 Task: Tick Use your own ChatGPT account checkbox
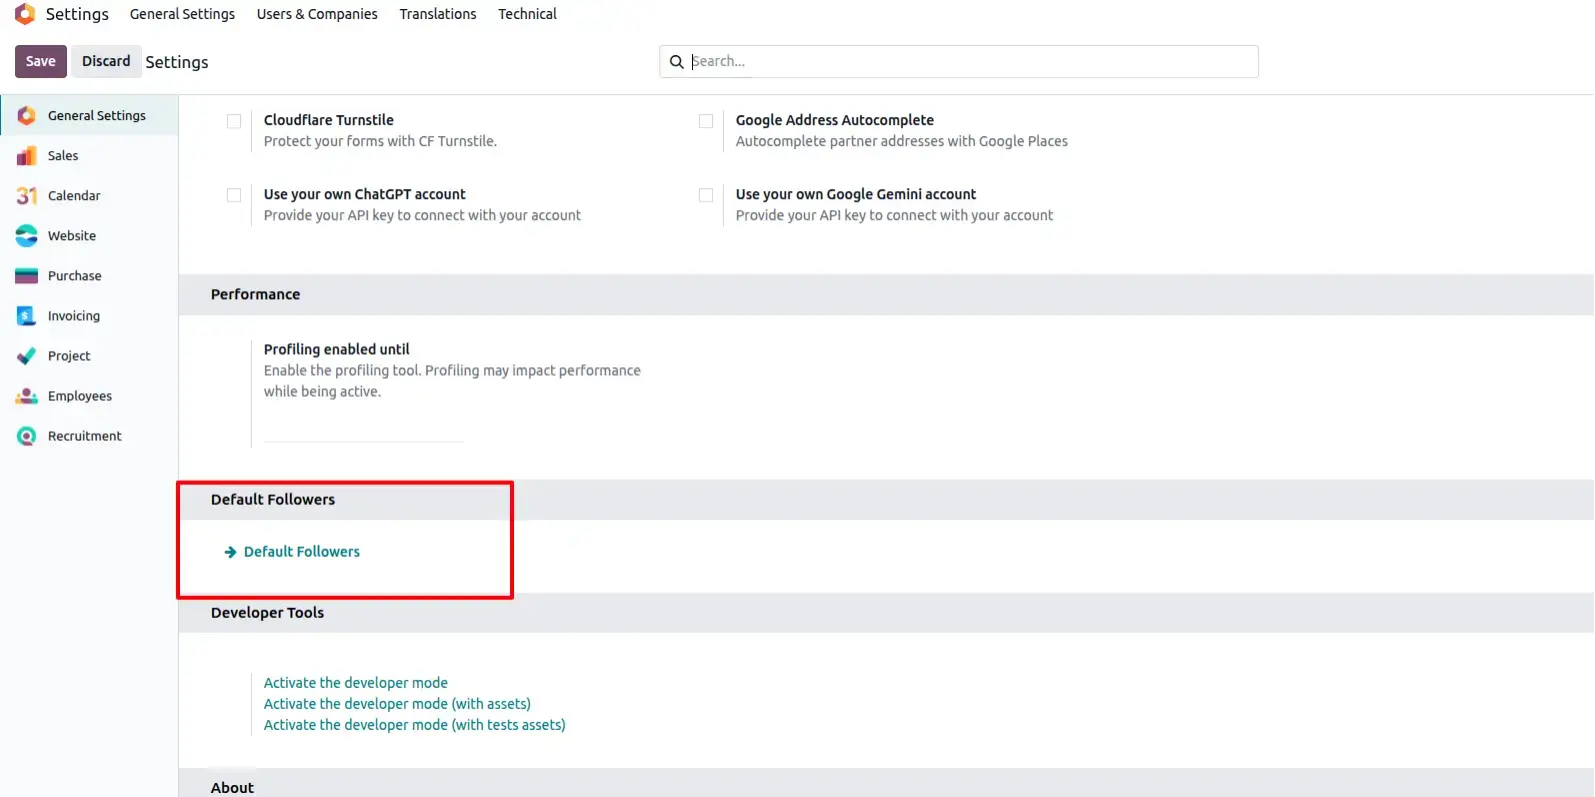[x=234, y=195]
